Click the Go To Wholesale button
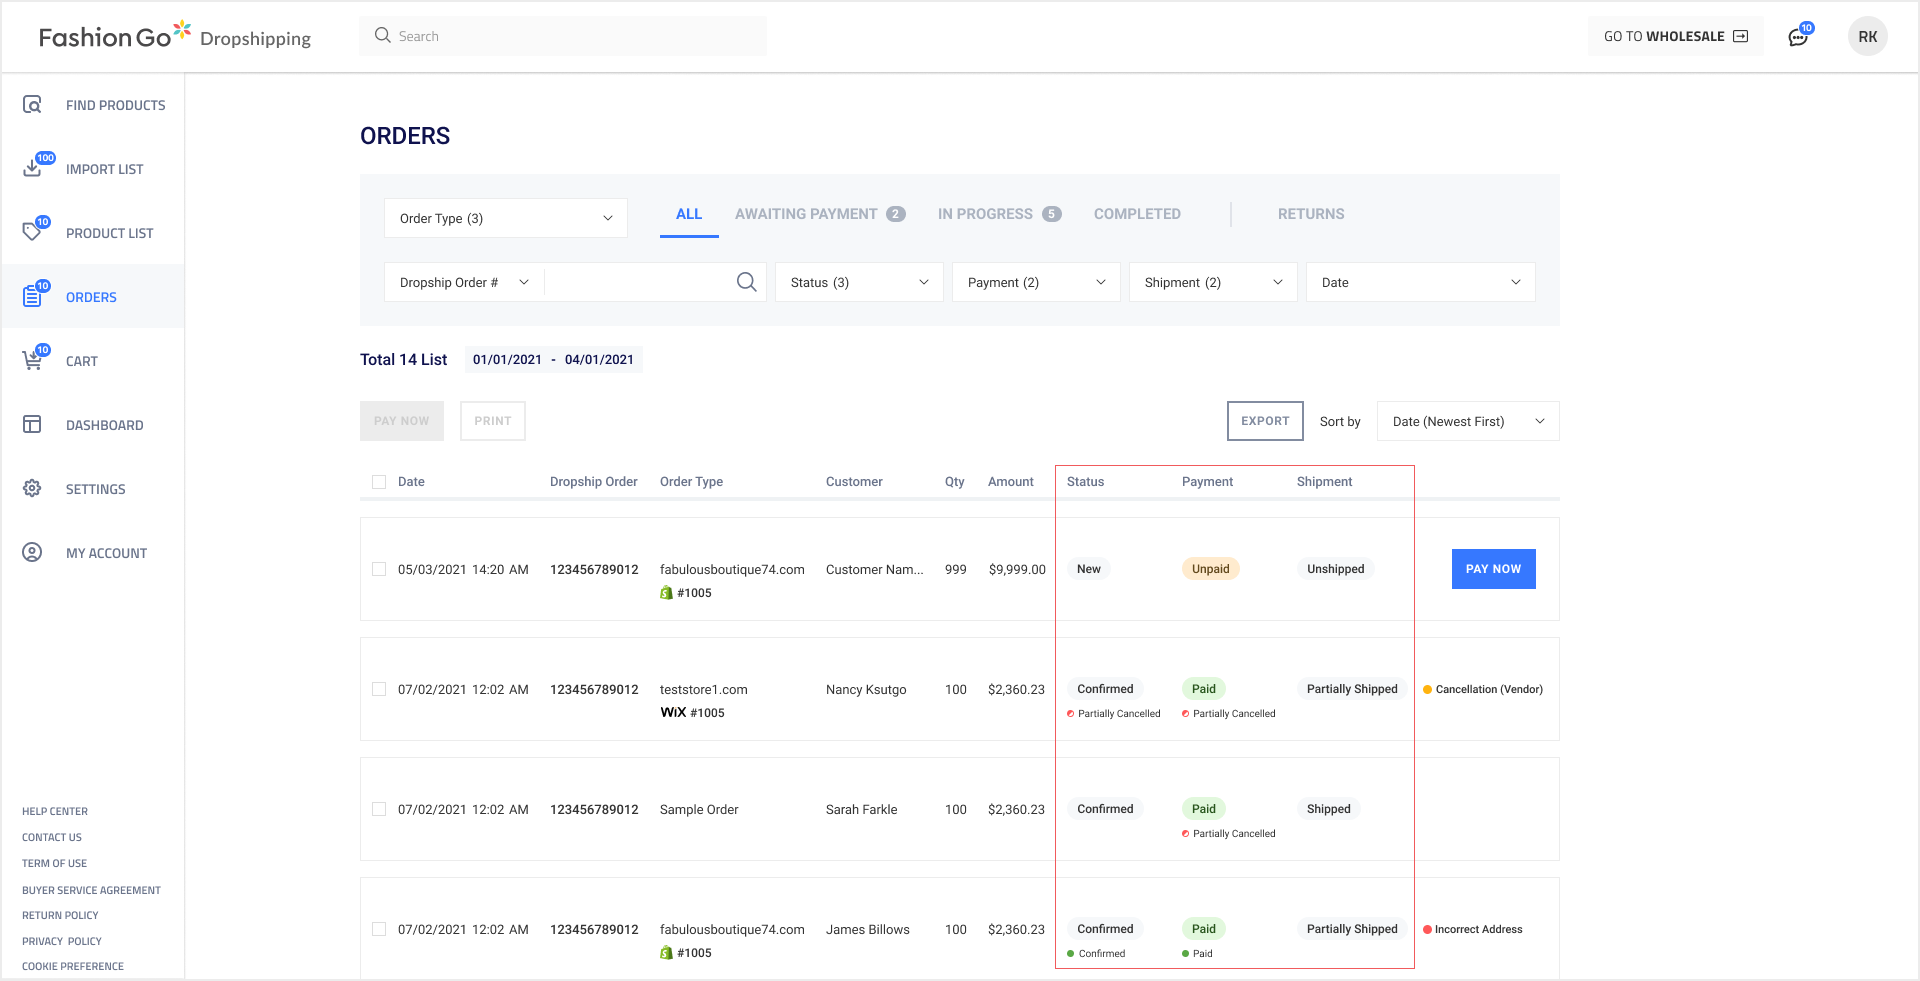Viewport: 1920px width, 981px height. pos(1676,36)
